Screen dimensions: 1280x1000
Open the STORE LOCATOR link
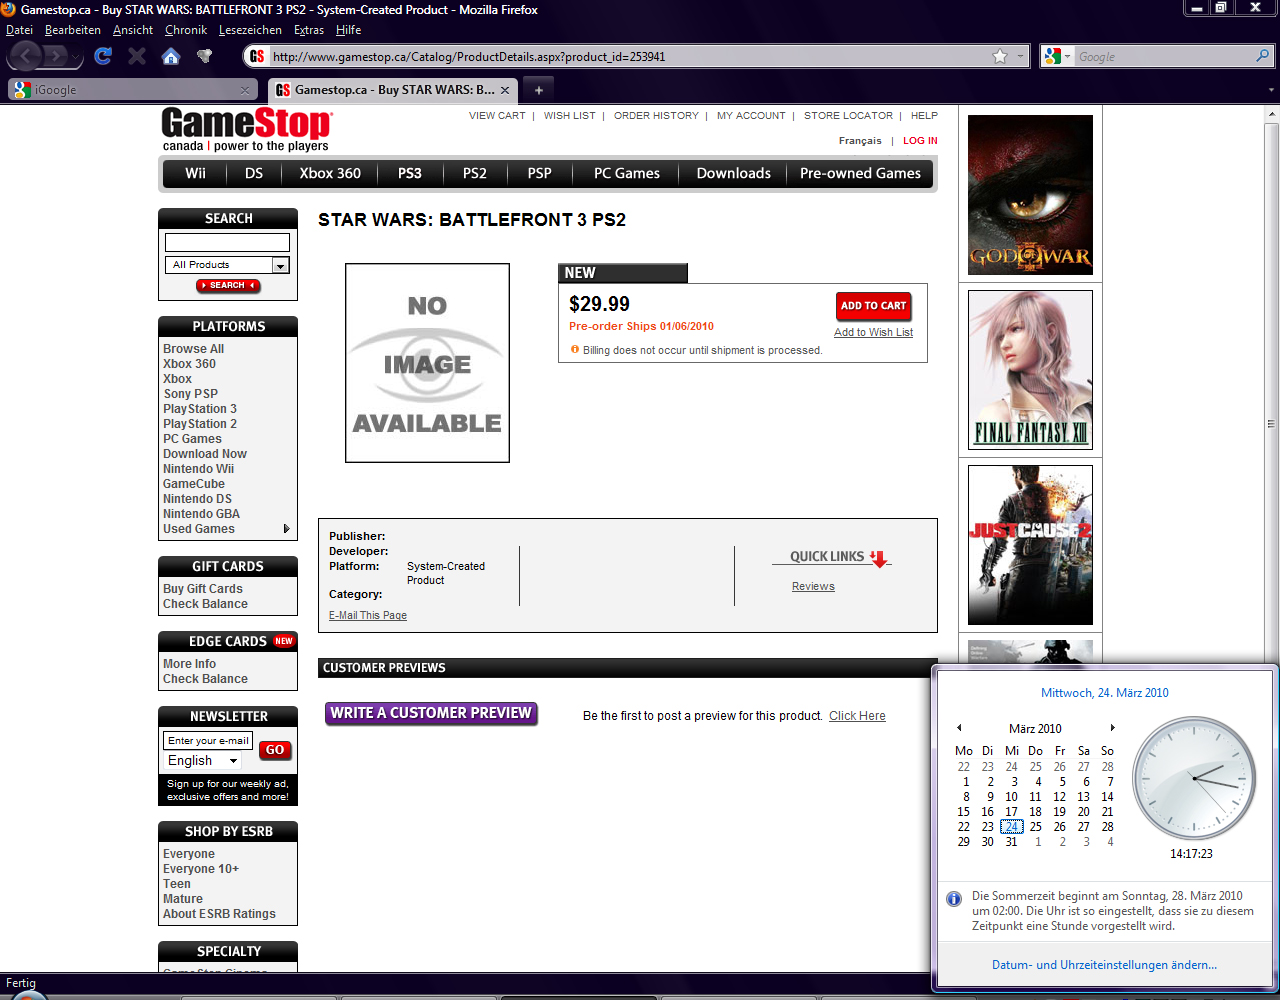[x=848, y=116]
